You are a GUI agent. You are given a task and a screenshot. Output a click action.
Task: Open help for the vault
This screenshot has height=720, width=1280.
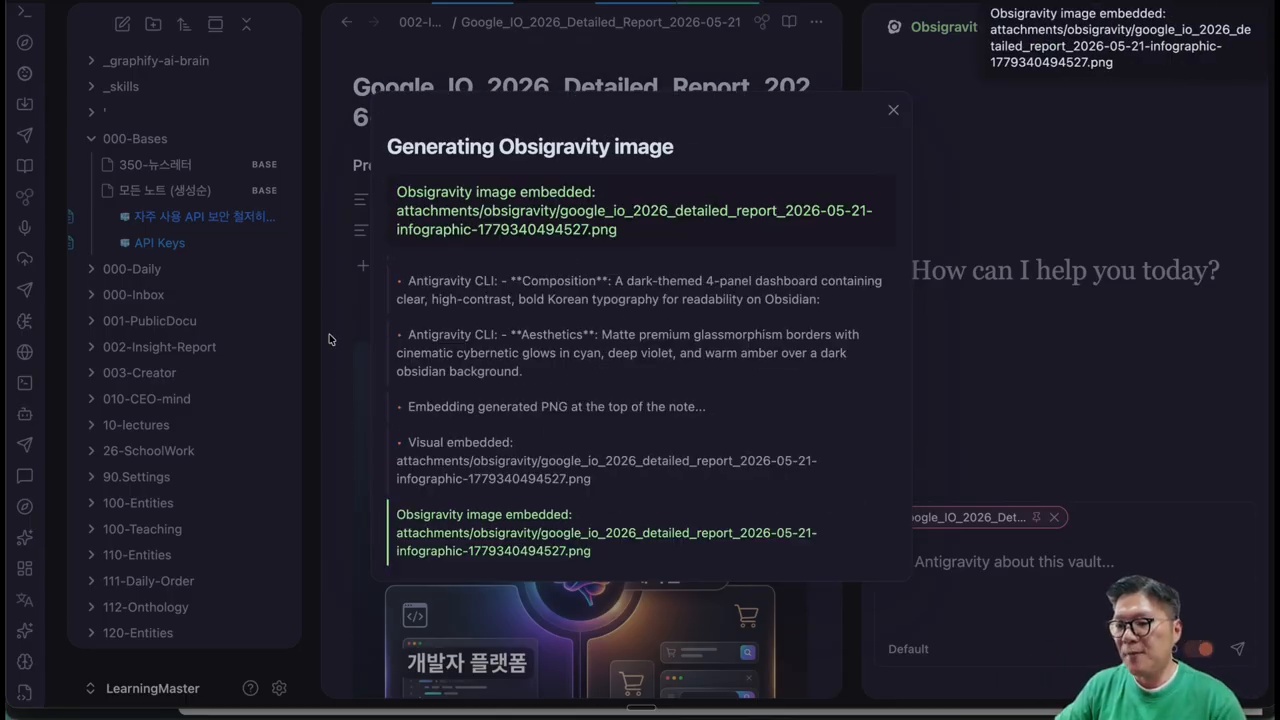250,688
